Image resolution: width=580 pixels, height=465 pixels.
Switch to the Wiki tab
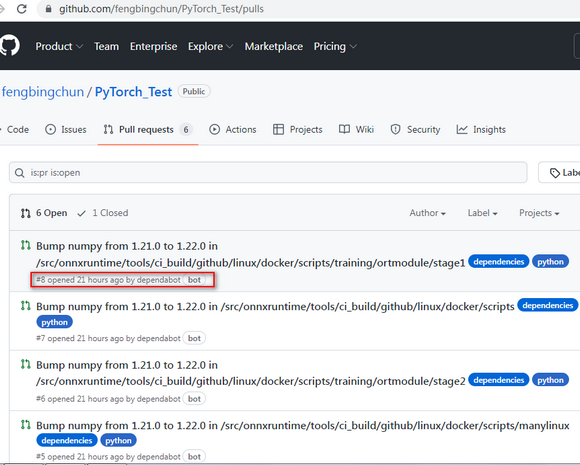coord(356,129)
